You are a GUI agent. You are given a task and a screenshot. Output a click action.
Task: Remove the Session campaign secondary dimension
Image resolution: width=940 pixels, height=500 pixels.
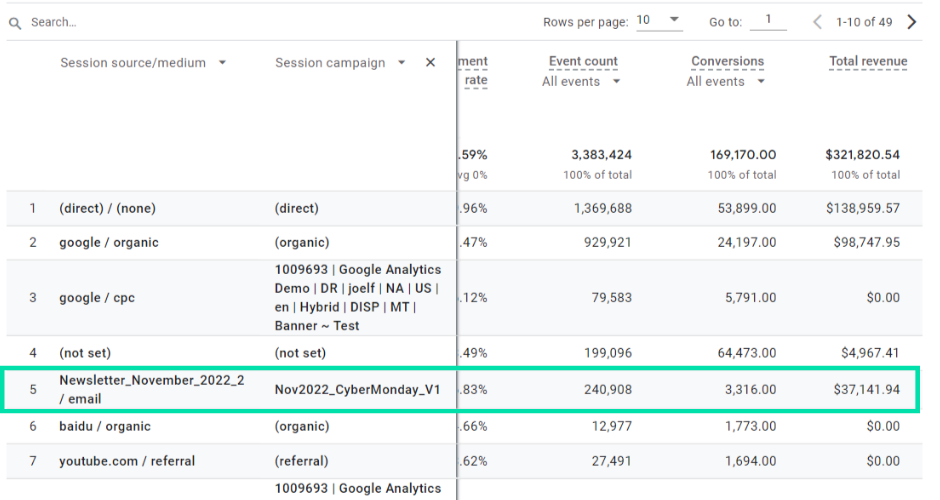[x=431, y=63]
